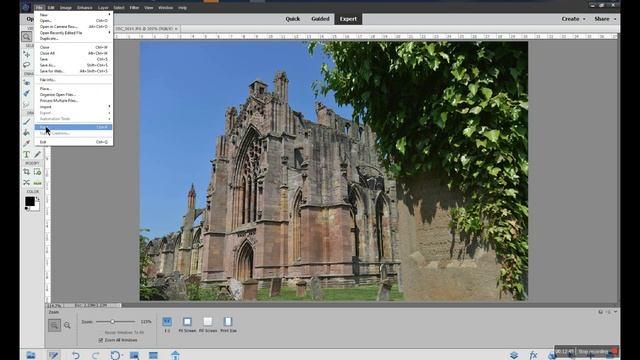Click the black foreground color swatch
The image size is (640, 360).
click(30, 201)
